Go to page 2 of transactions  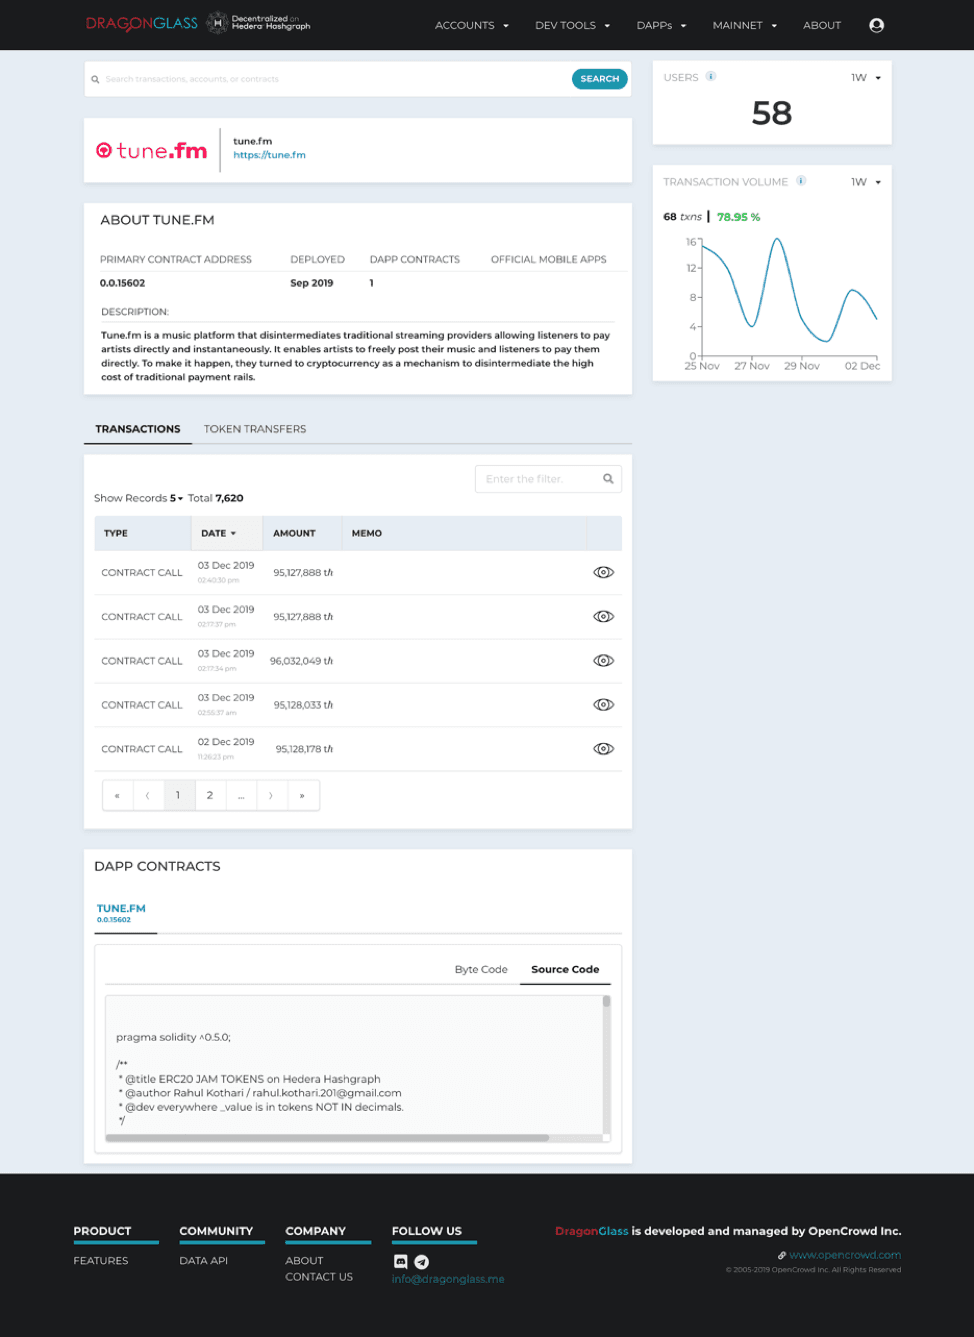click(x=210, y=794)
